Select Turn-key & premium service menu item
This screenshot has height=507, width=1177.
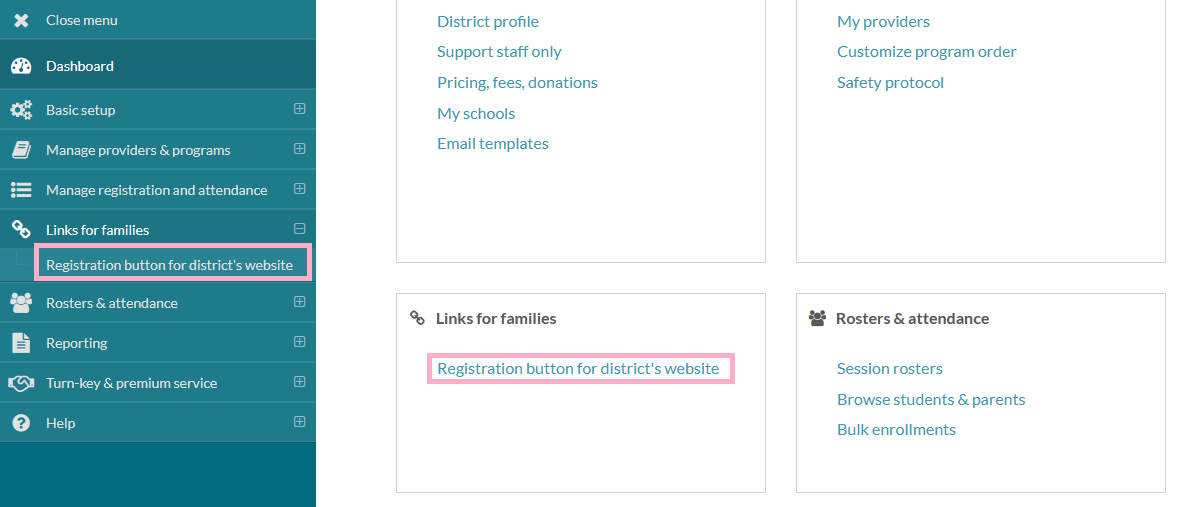(131, 383)
